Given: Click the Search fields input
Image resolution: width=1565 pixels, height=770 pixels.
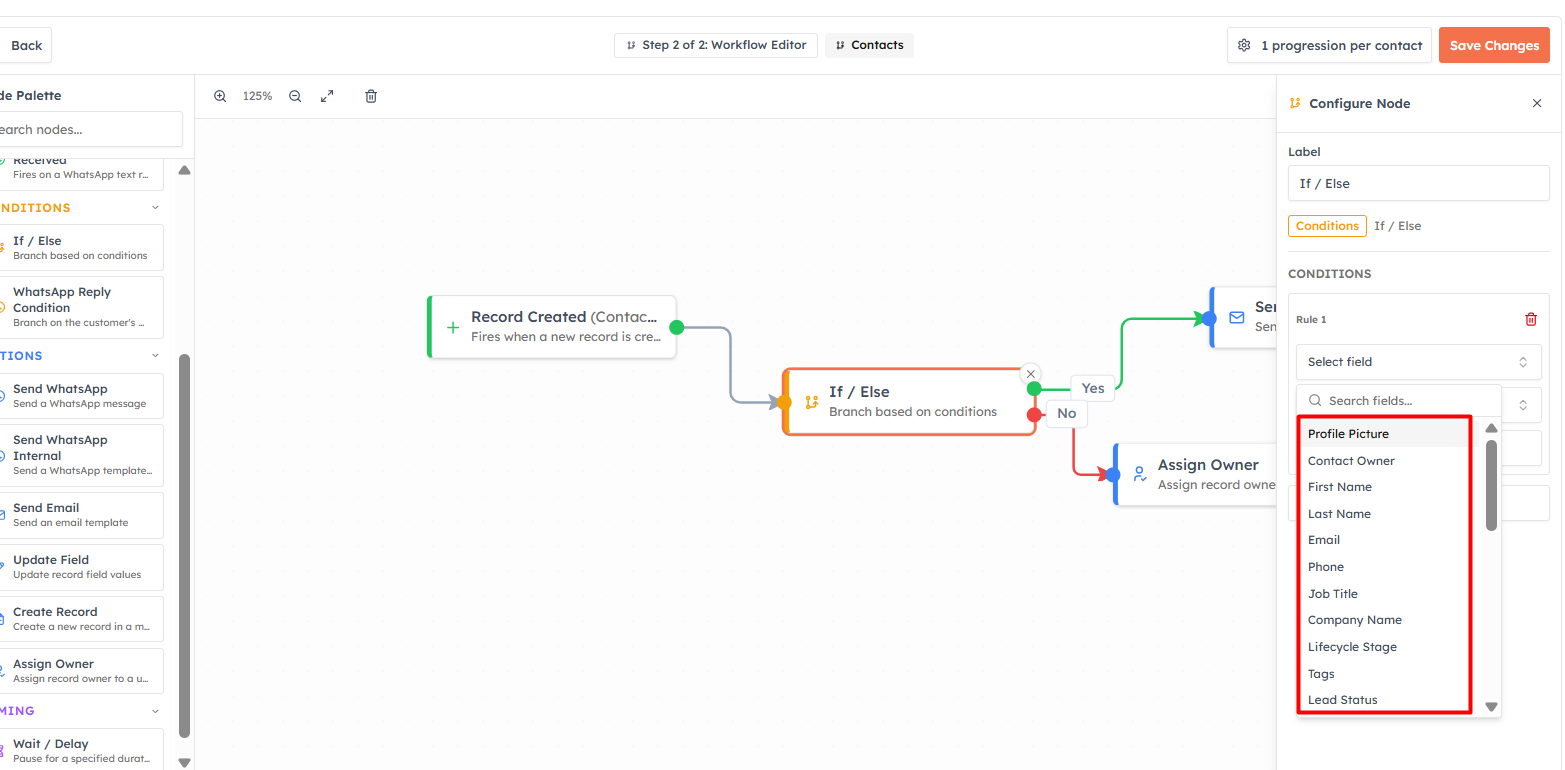Looking at the screenshot, I should pos(1399,401).
